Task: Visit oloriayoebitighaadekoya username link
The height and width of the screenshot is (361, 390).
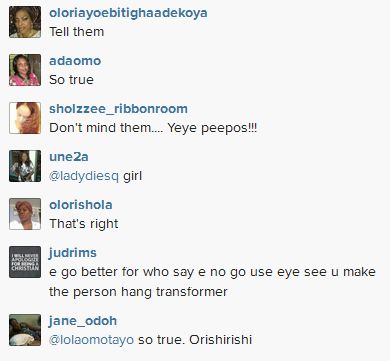Action: [128, 13]
